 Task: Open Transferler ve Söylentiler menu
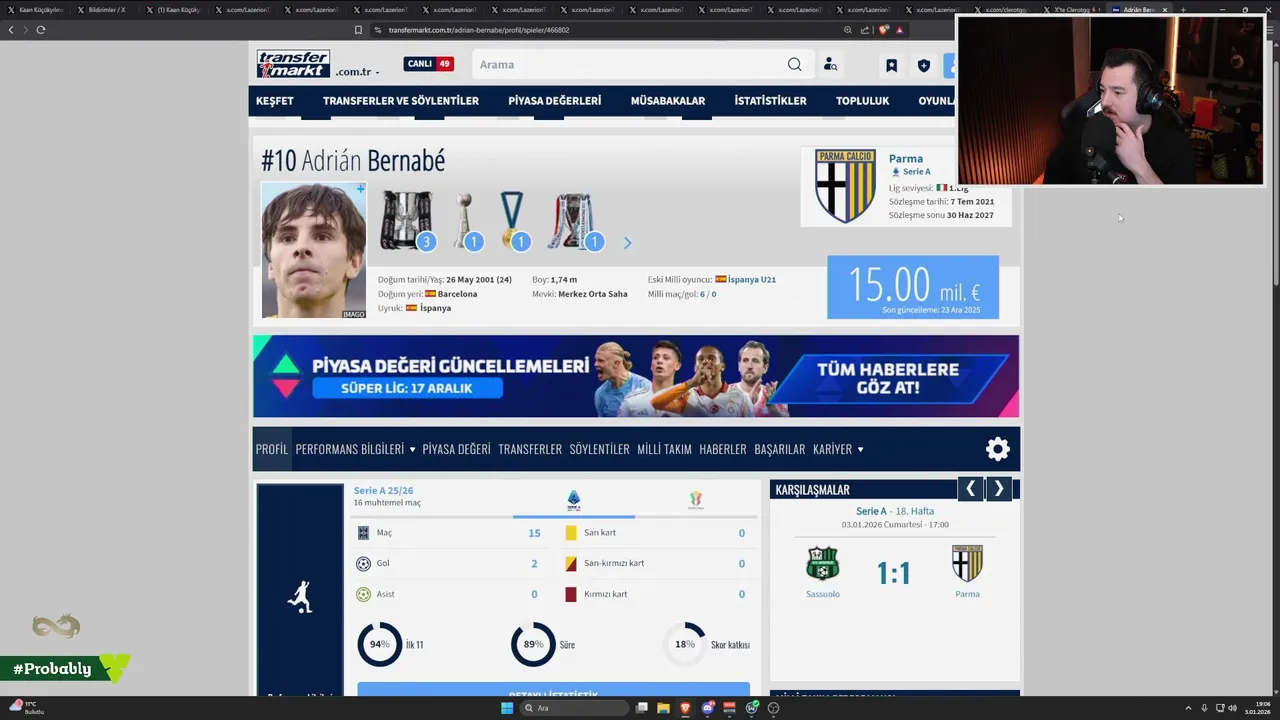(x=401, y=101)
